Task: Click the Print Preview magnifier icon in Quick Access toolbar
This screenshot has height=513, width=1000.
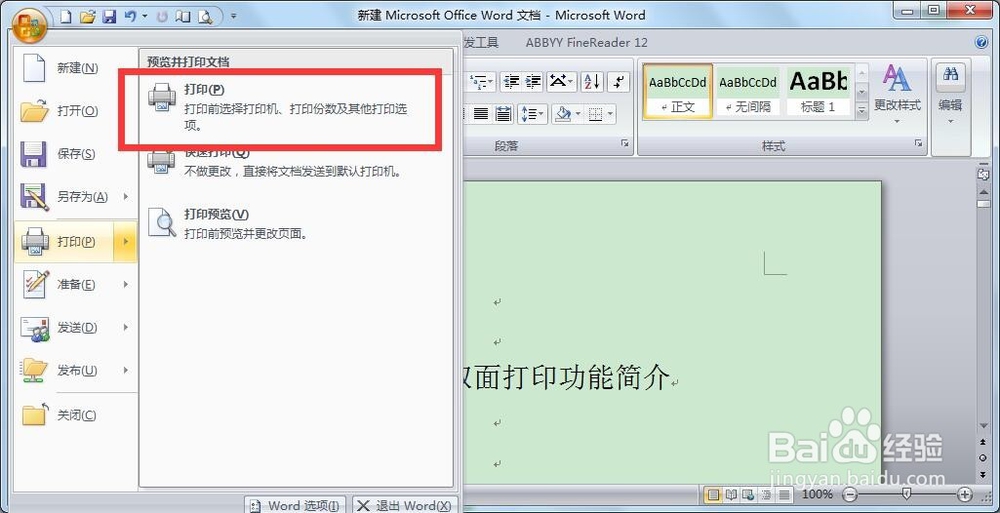Action: point(205,16)
